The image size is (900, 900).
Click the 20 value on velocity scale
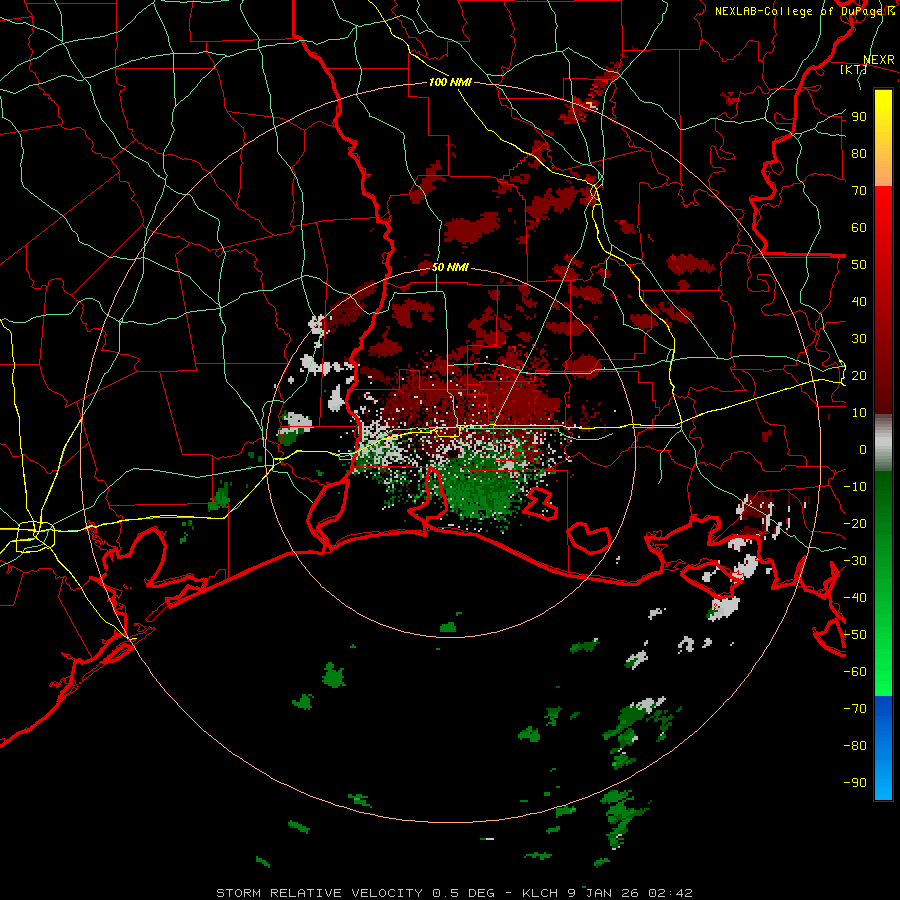pos(859,375)
